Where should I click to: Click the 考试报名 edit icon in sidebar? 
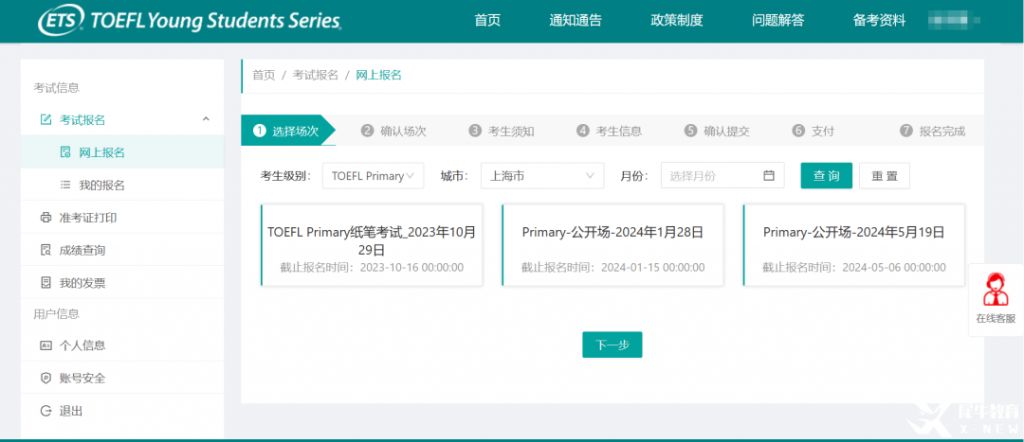point(45,120)
